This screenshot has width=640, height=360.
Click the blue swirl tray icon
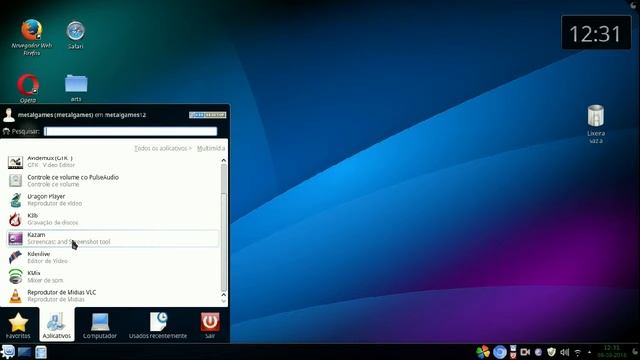click(500, 352)
